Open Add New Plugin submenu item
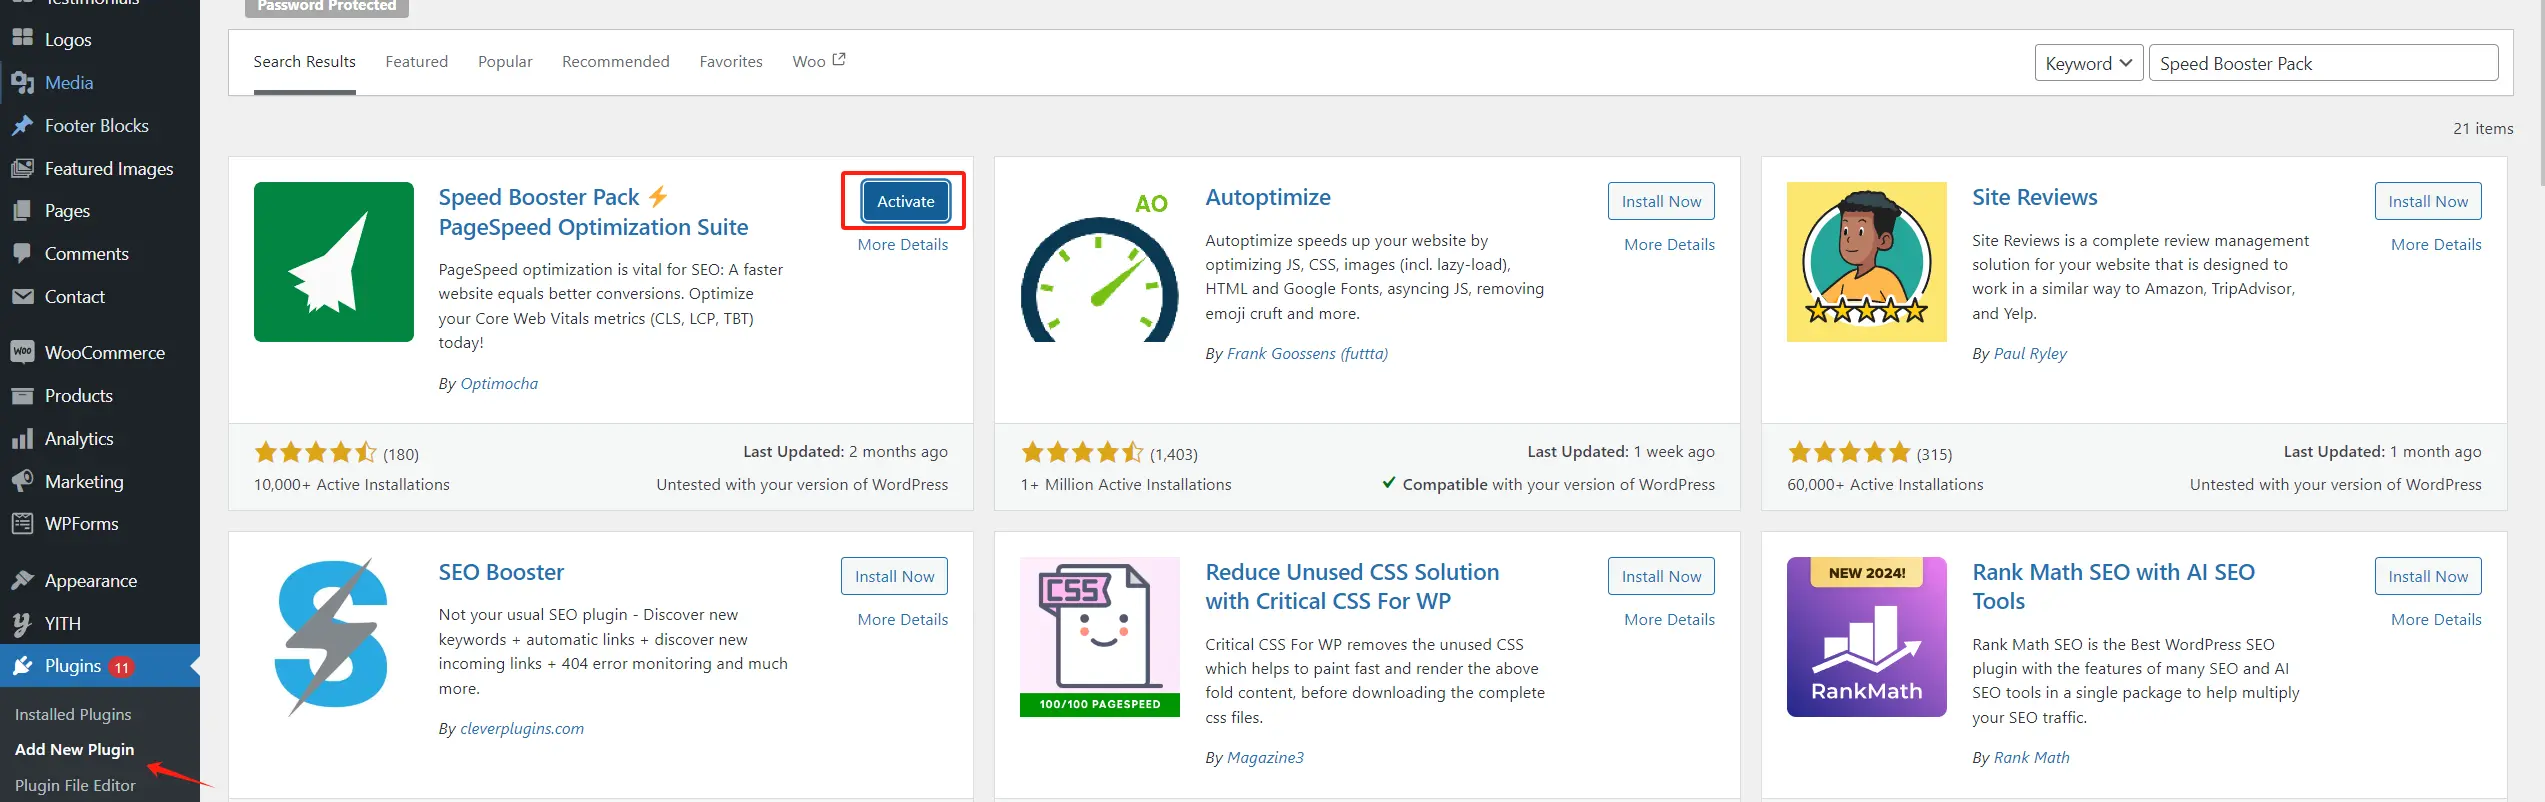This screenshot has height=802, width=2545. point(74,749)
